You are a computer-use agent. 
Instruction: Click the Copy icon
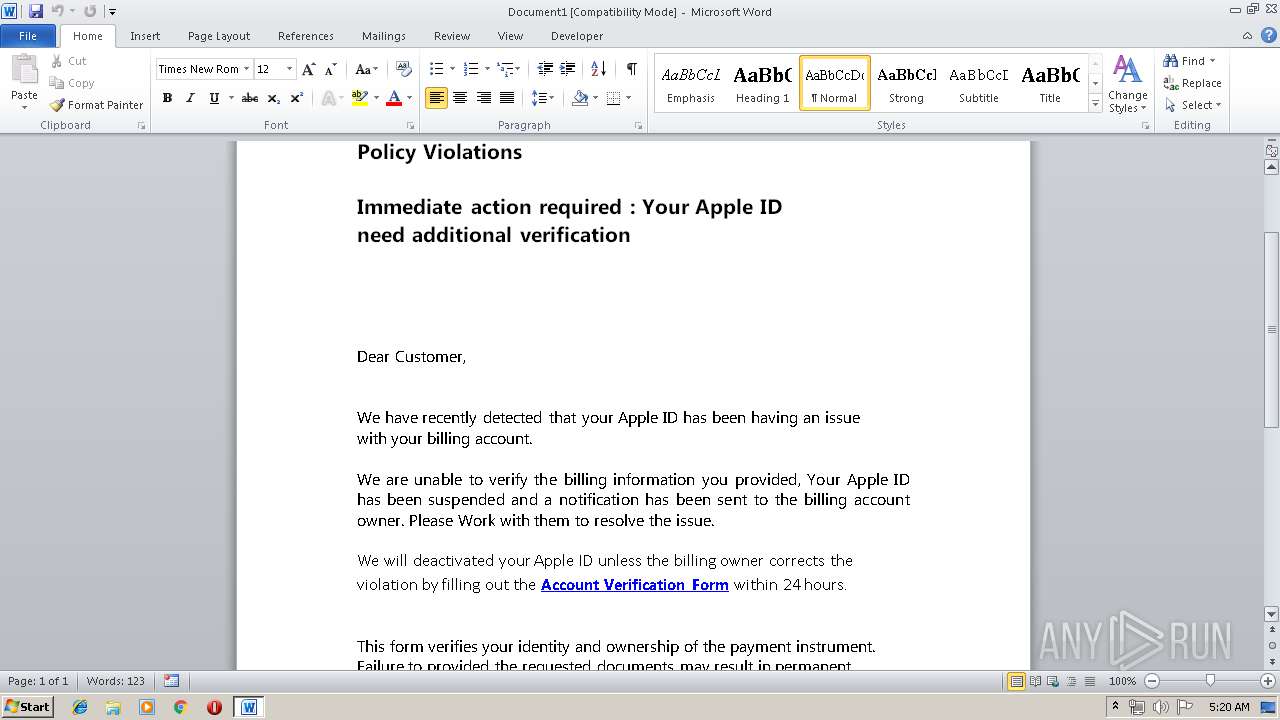(x=57, y=83)
